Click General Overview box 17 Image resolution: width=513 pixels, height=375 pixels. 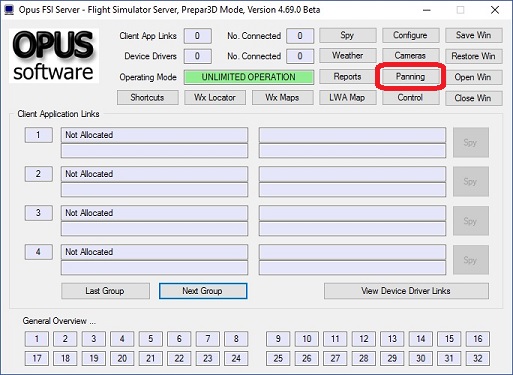(x=37, y=359)
